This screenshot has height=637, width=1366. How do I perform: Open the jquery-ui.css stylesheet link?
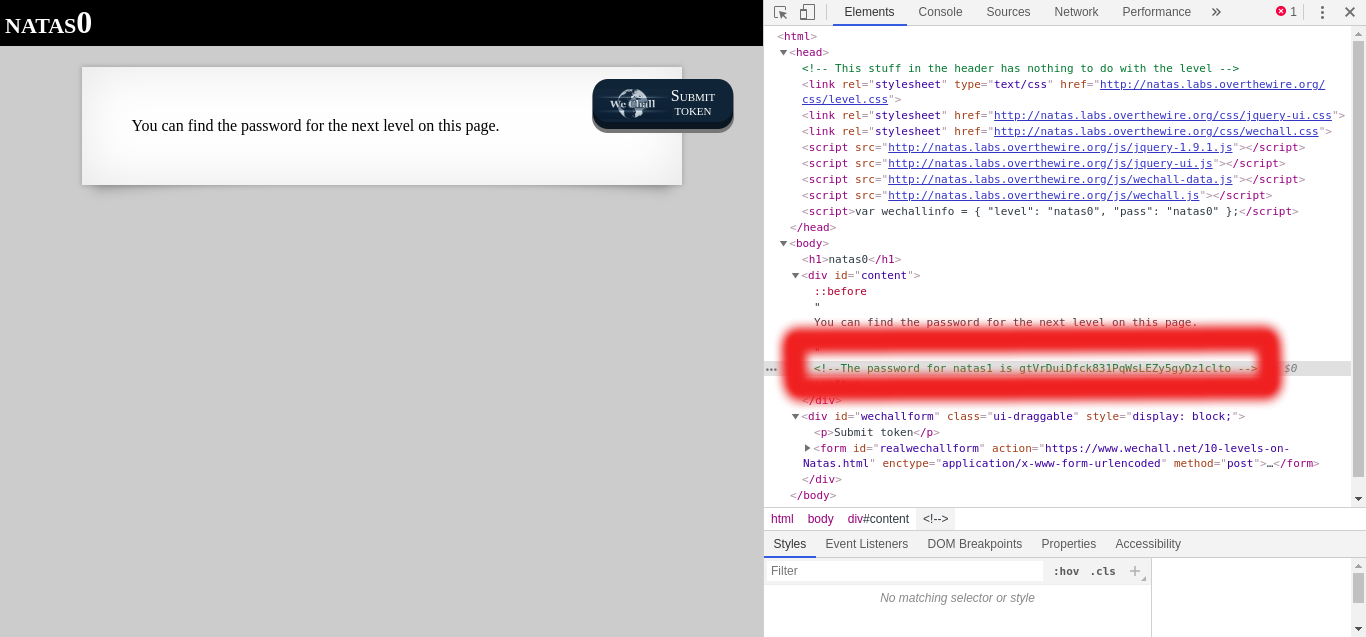point(1163,115)
